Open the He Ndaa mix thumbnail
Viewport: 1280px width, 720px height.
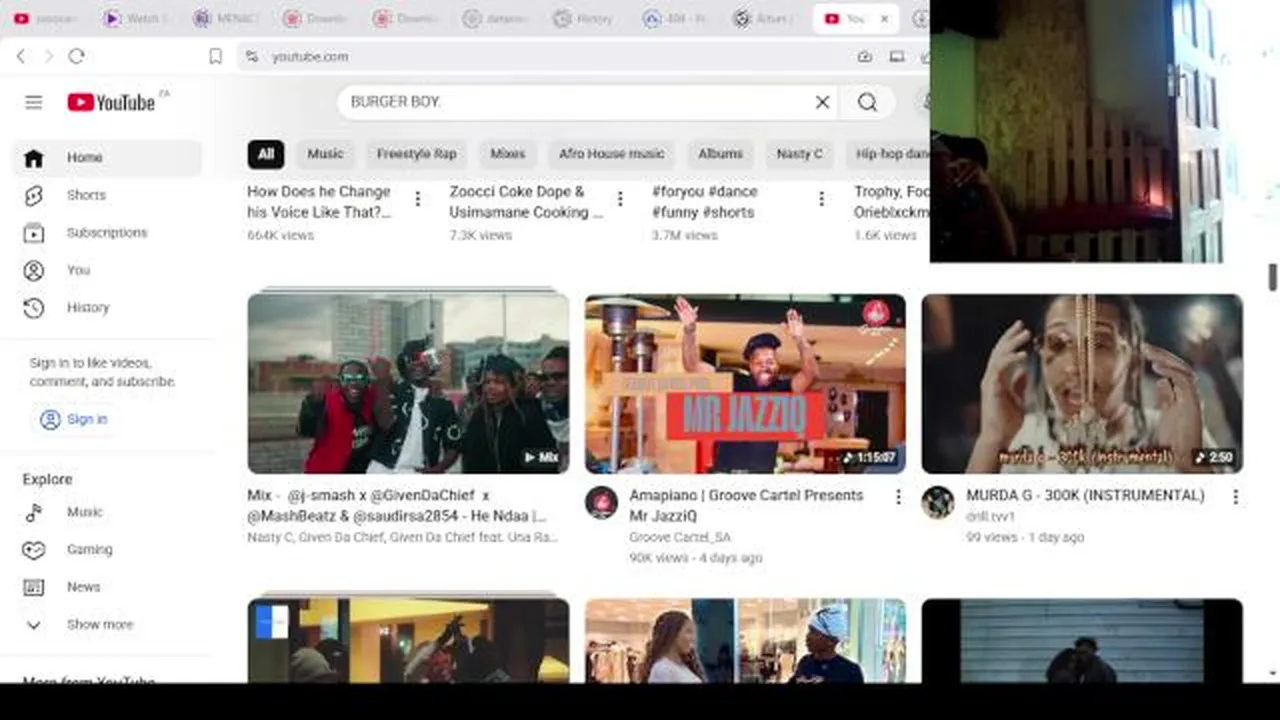tap(408, 383)
